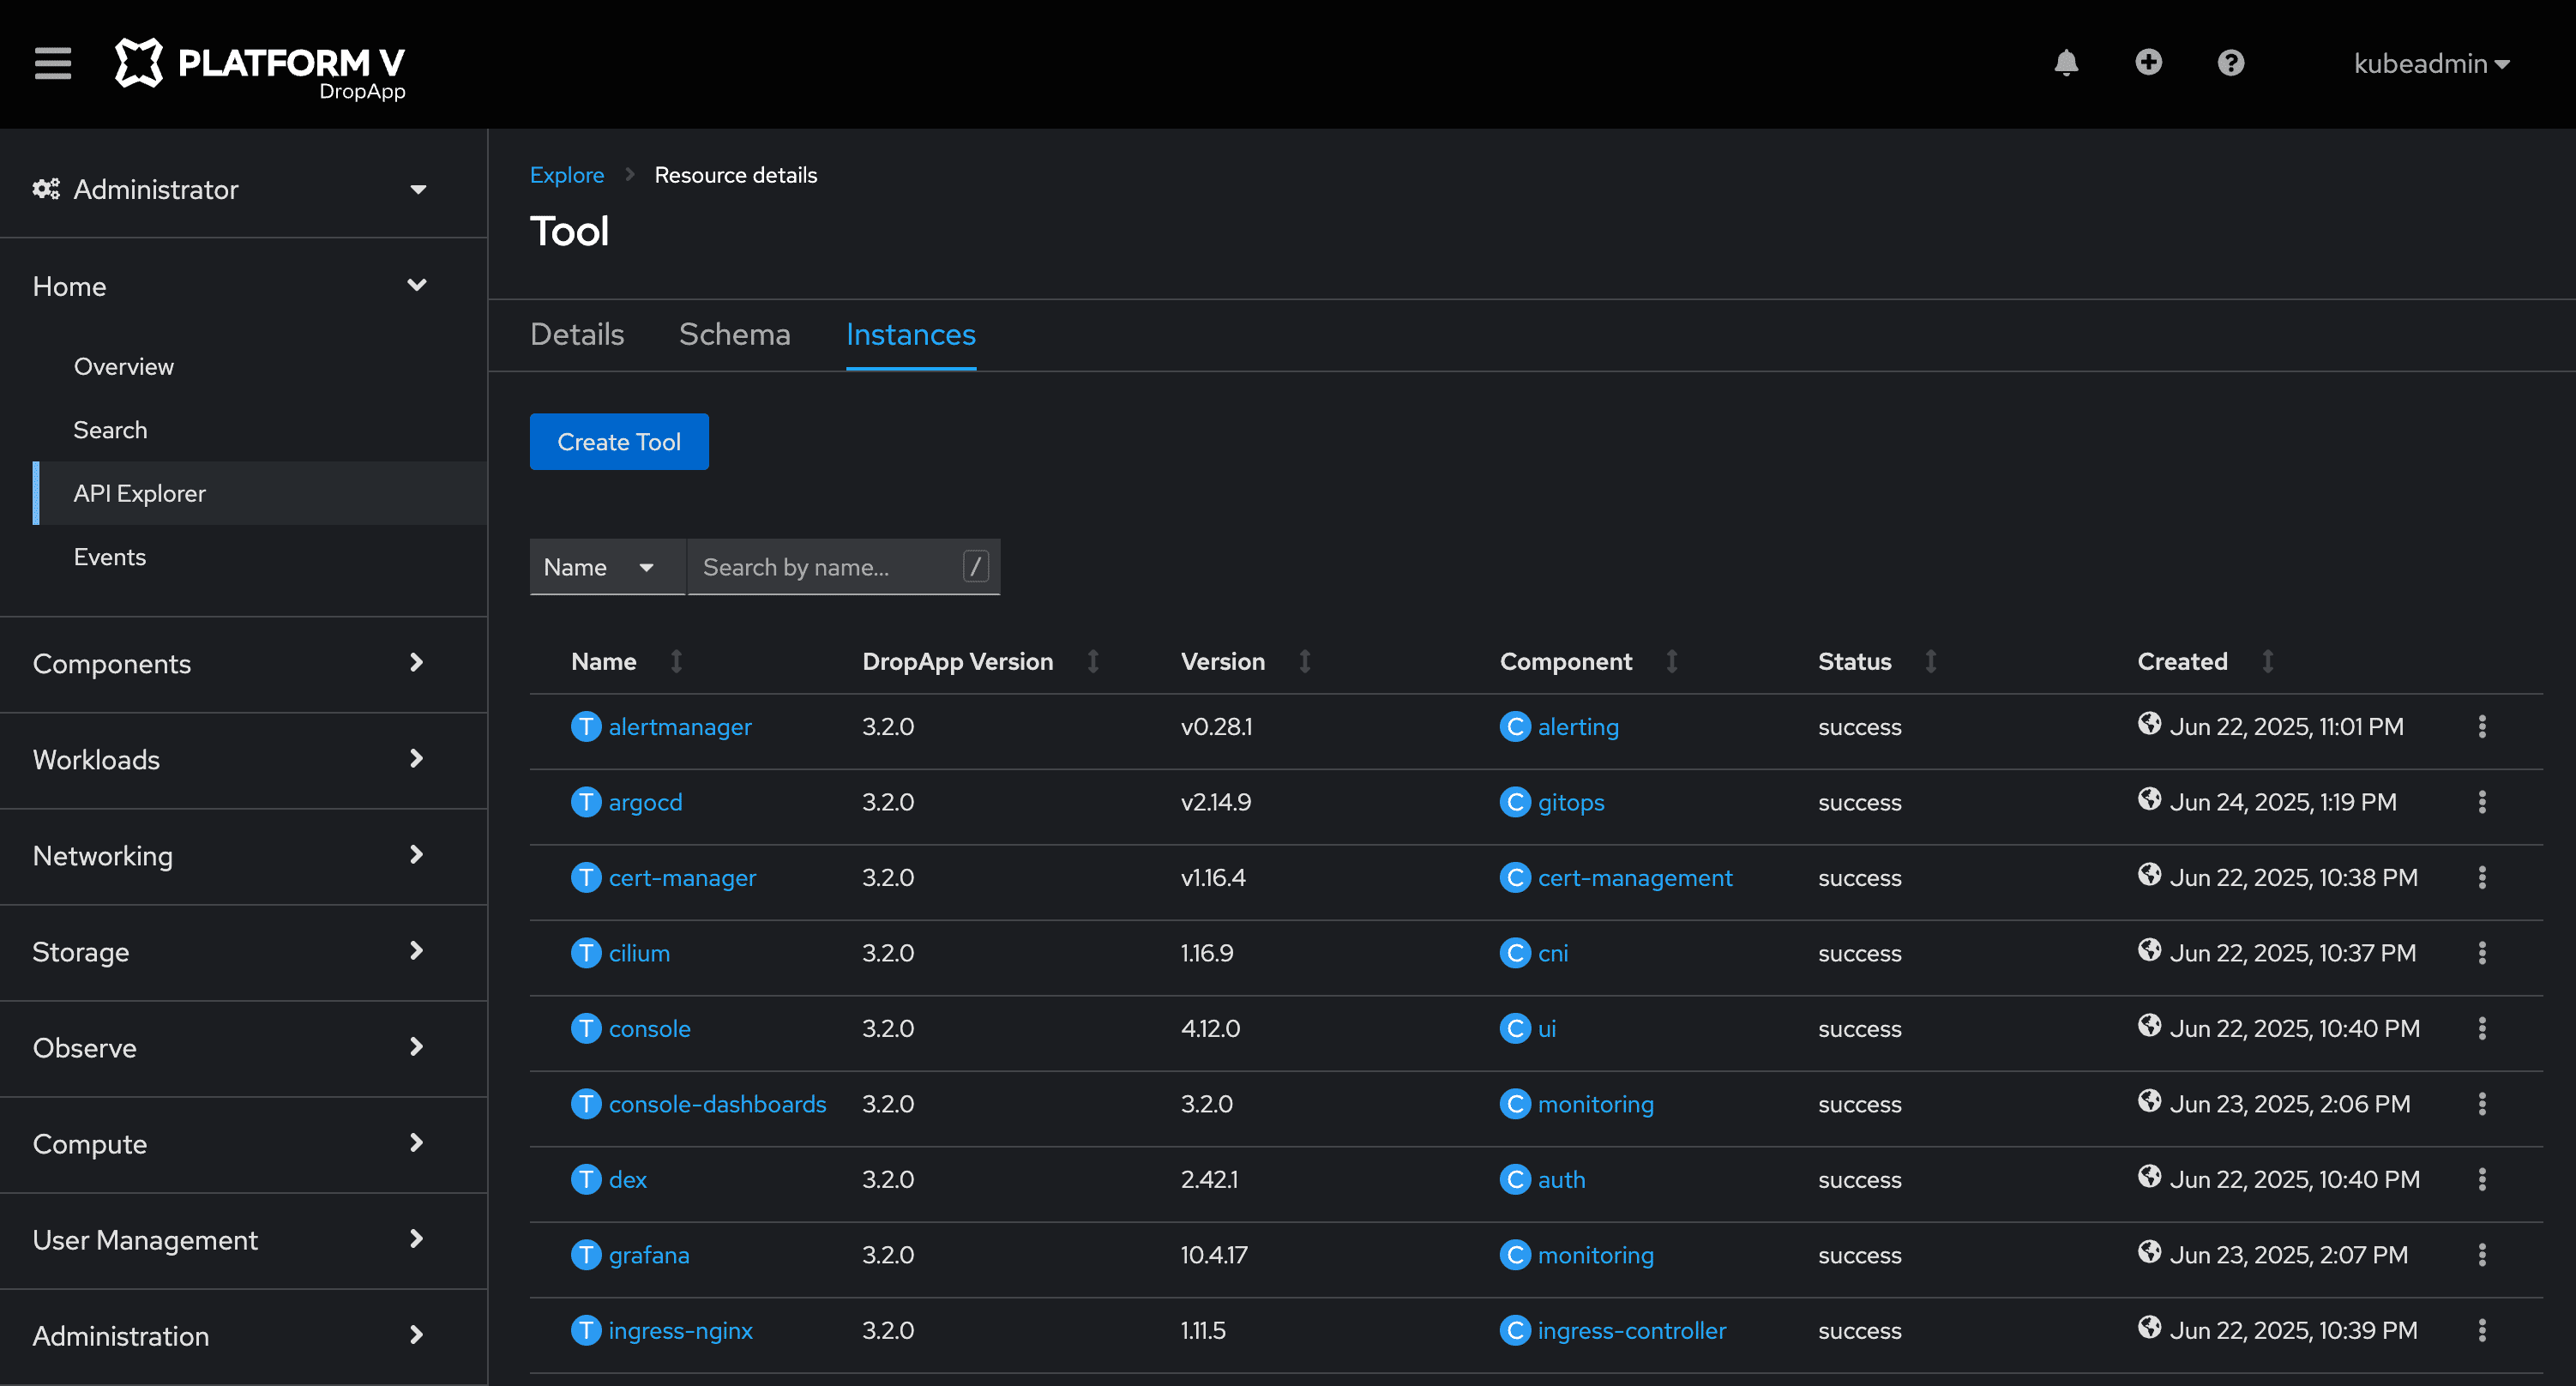Click the Explore breadcrumb link
2576x1386 pixels.
pyautogui.click(x=567, y=175)
